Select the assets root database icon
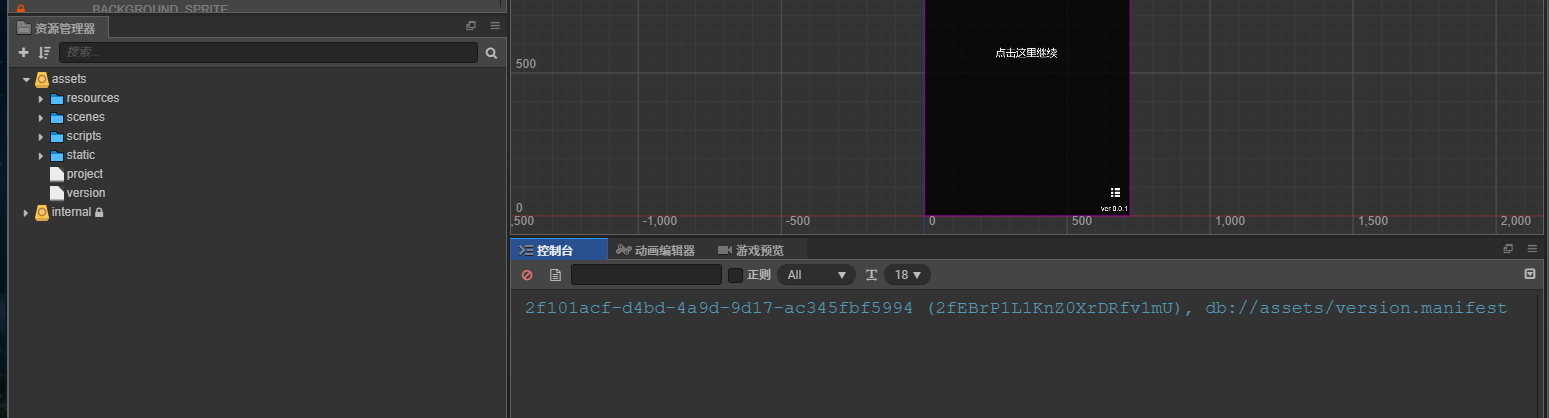The image size is (1549, 418). click(42, 79)
